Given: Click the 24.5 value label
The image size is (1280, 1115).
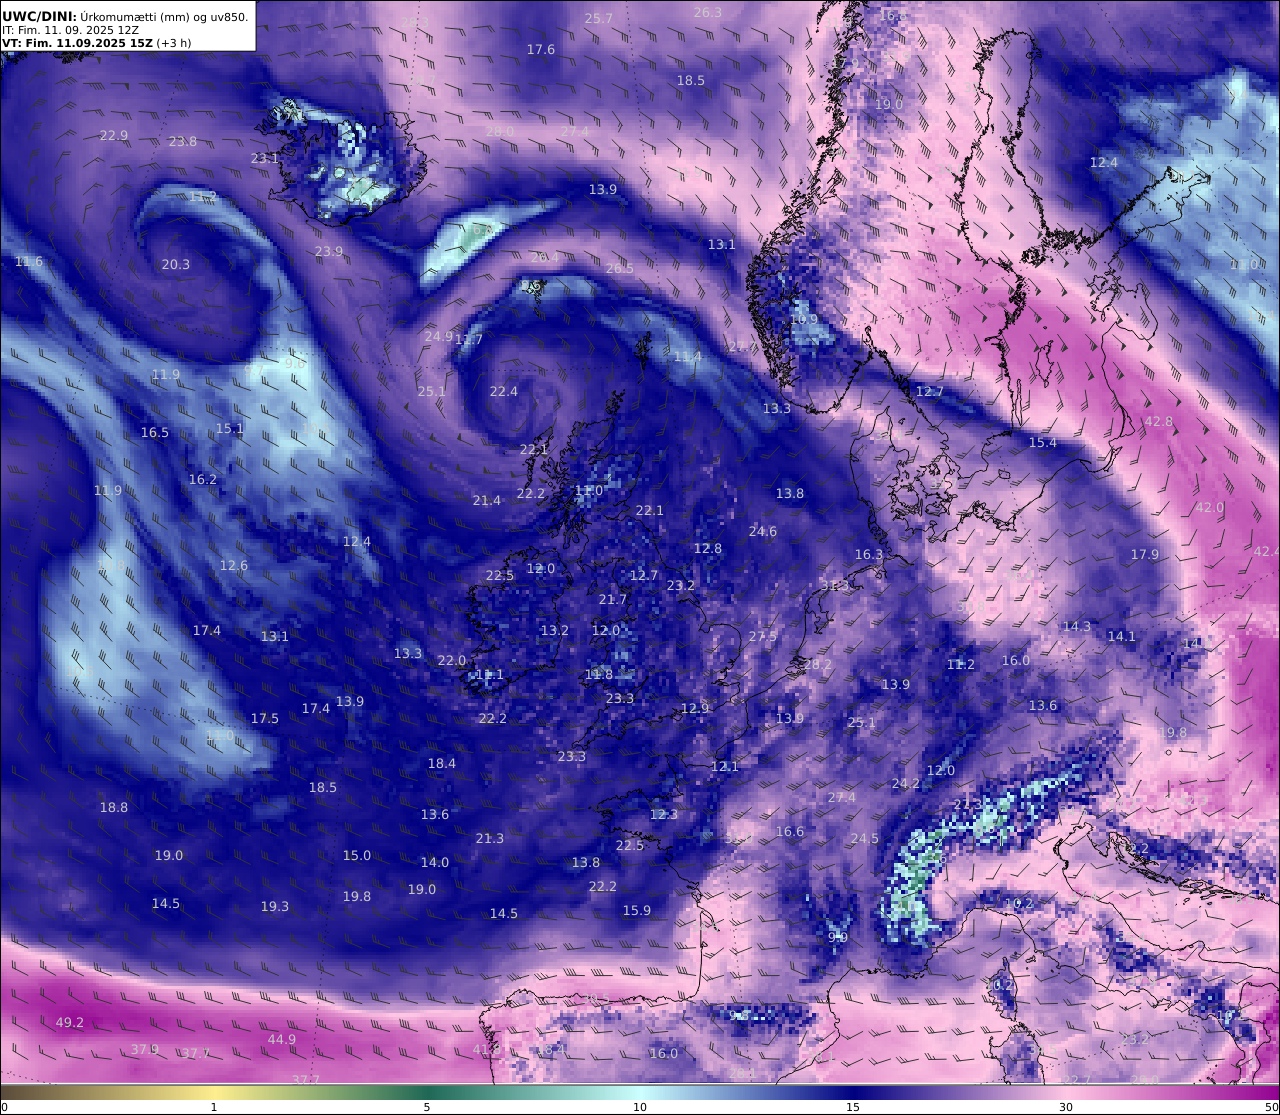Looking at the screenshot, I should coord(865,838).
